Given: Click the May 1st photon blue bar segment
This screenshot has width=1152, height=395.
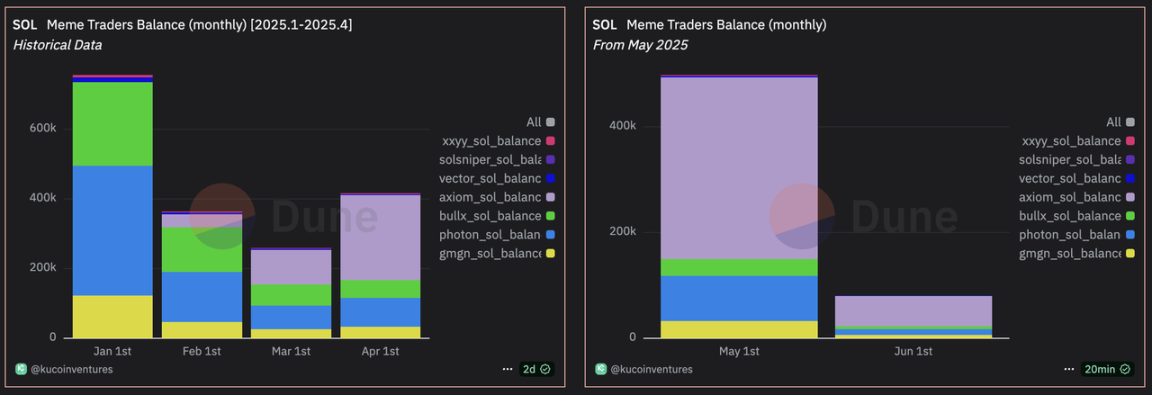Looking at the screenshot, I should point(739,298).
